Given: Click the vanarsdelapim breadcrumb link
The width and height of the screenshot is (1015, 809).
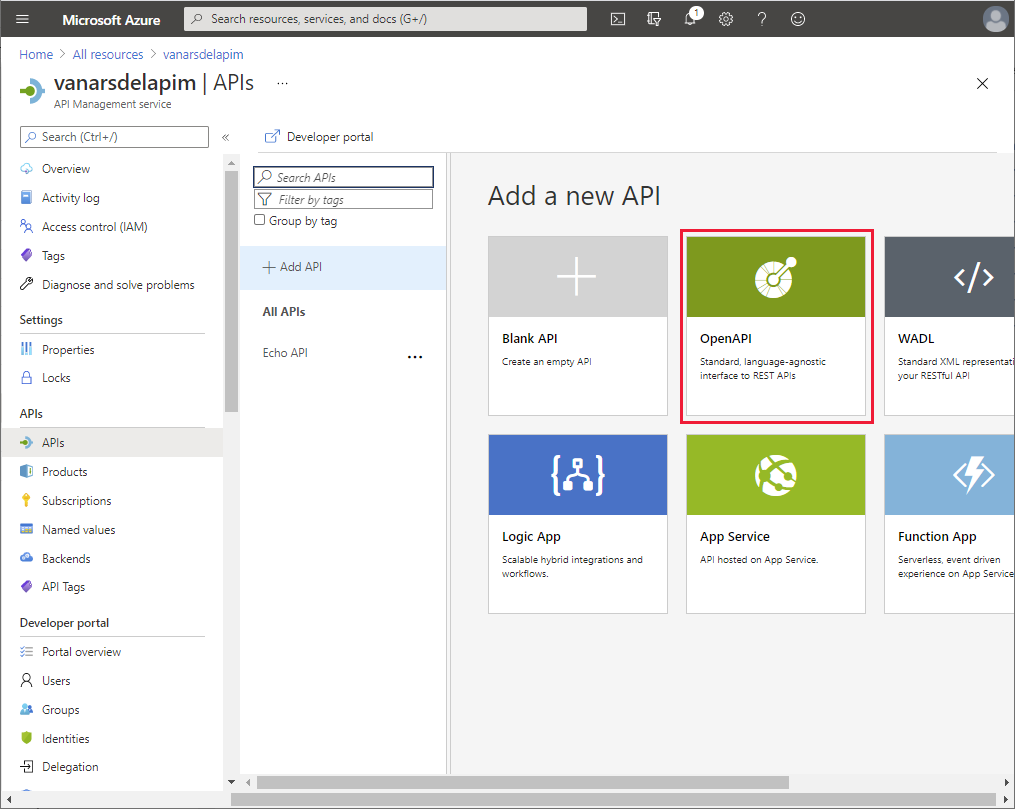Looking at the screenshot, I should pyautogui.click(x=203, y=54).
